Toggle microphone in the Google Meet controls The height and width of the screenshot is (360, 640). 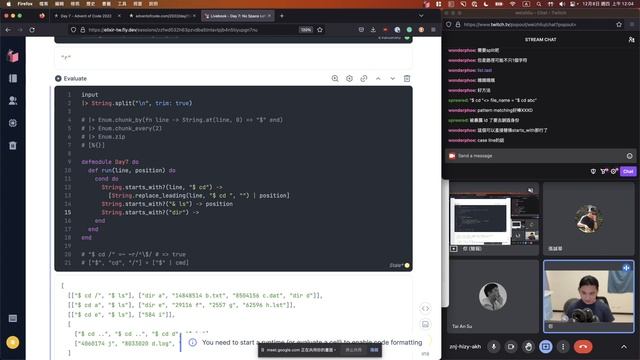(x=493, y=347)
